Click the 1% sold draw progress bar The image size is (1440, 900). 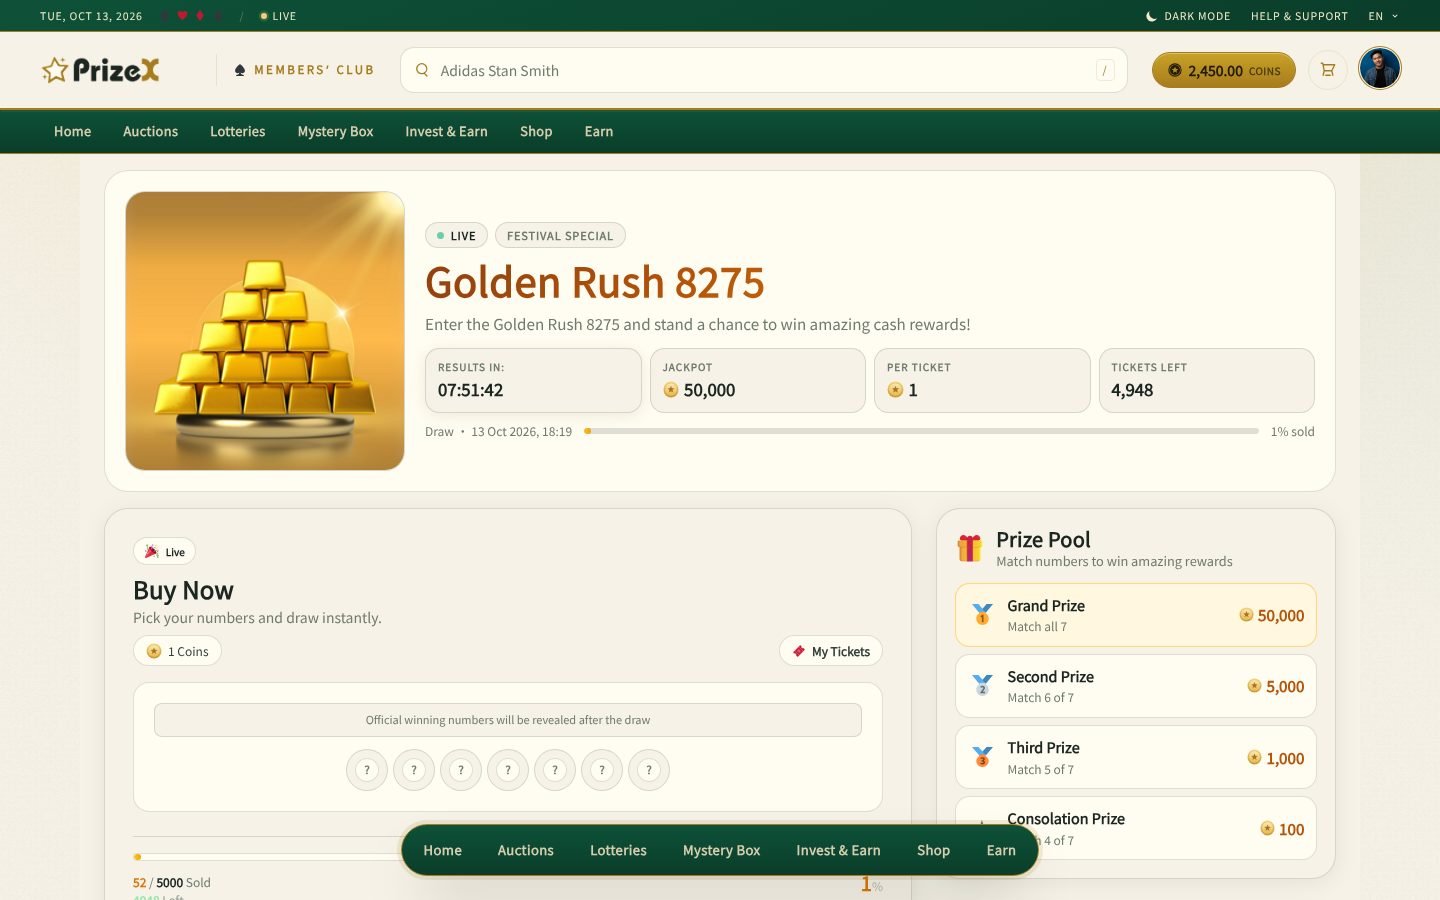tap(921, 431)
